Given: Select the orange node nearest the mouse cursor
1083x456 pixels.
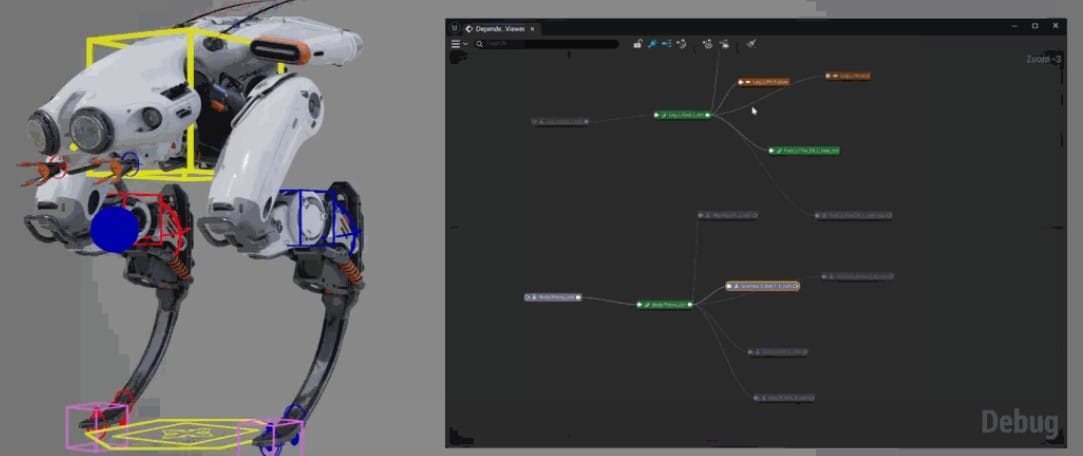Looking at the screenshot, I should coord(764,81).
